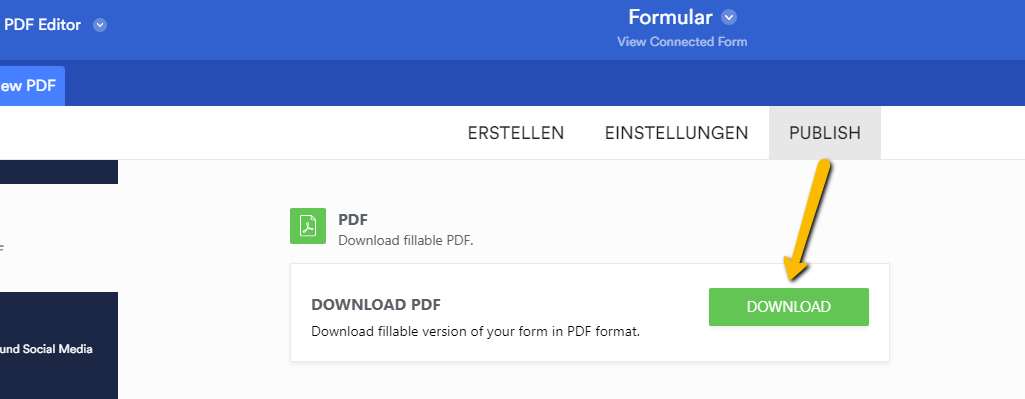Screen dimensions: 1025x399
Task: Open the chevron beside PDF Editor
Action: point(99,26)
